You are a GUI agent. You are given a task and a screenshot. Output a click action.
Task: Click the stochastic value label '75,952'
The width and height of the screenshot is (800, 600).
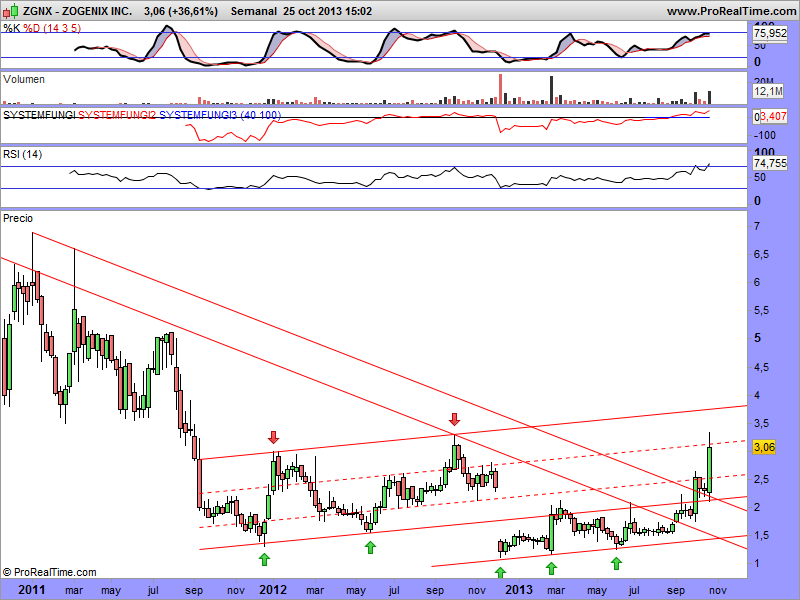(770, 33)
